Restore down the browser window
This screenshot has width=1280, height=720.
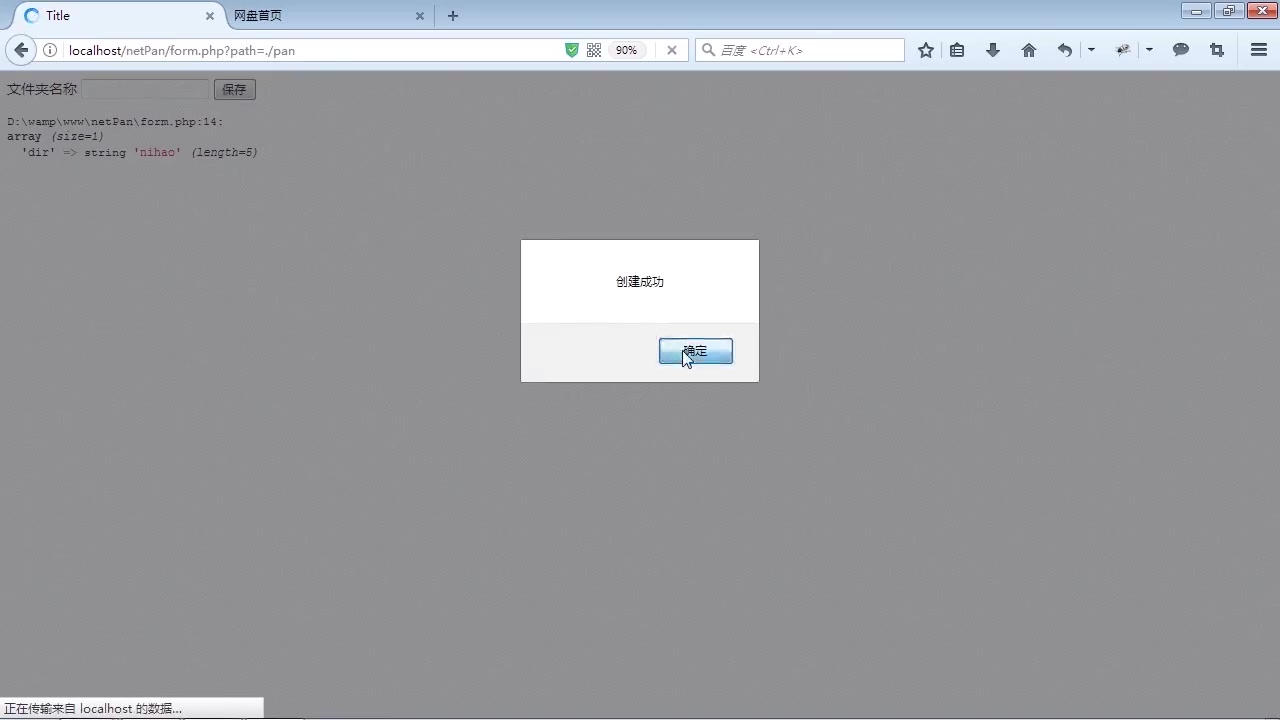point(1229,11)
